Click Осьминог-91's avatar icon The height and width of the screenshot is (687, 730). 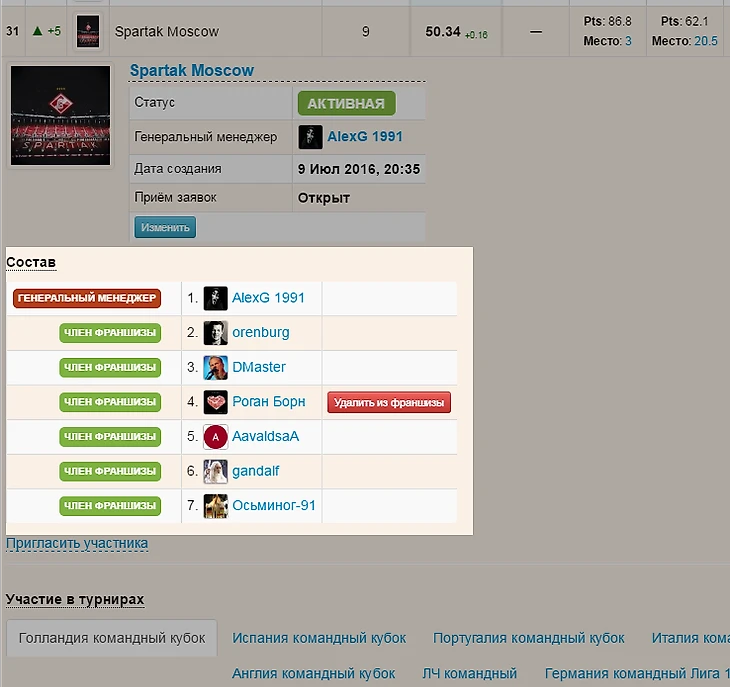pyautogui.click(x=215, y=506)
